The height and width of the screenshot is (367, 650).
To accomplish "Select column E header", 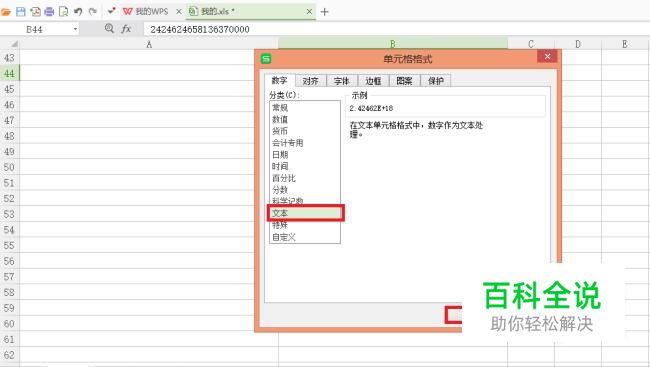I will point(625,44).
